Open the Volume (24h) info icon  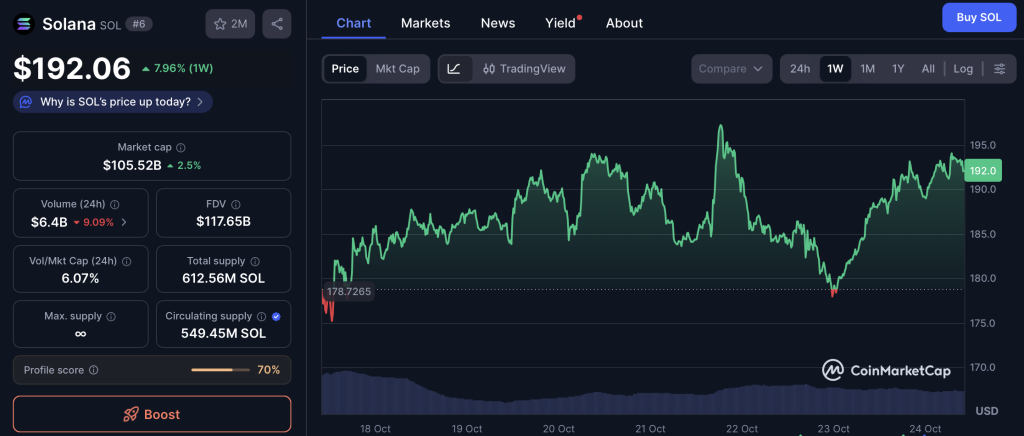click(x=115, y=204)
